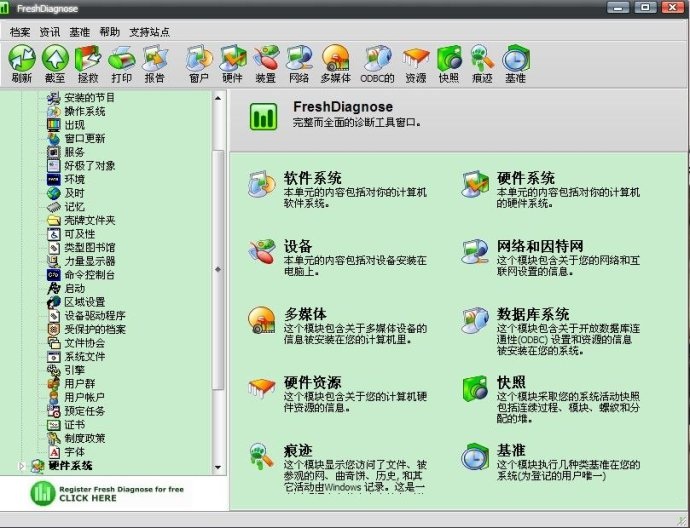The height and width of the screenshot is (528, 690).
Task: Select 可及性 in the tree
Action: (x=80, y=234)
